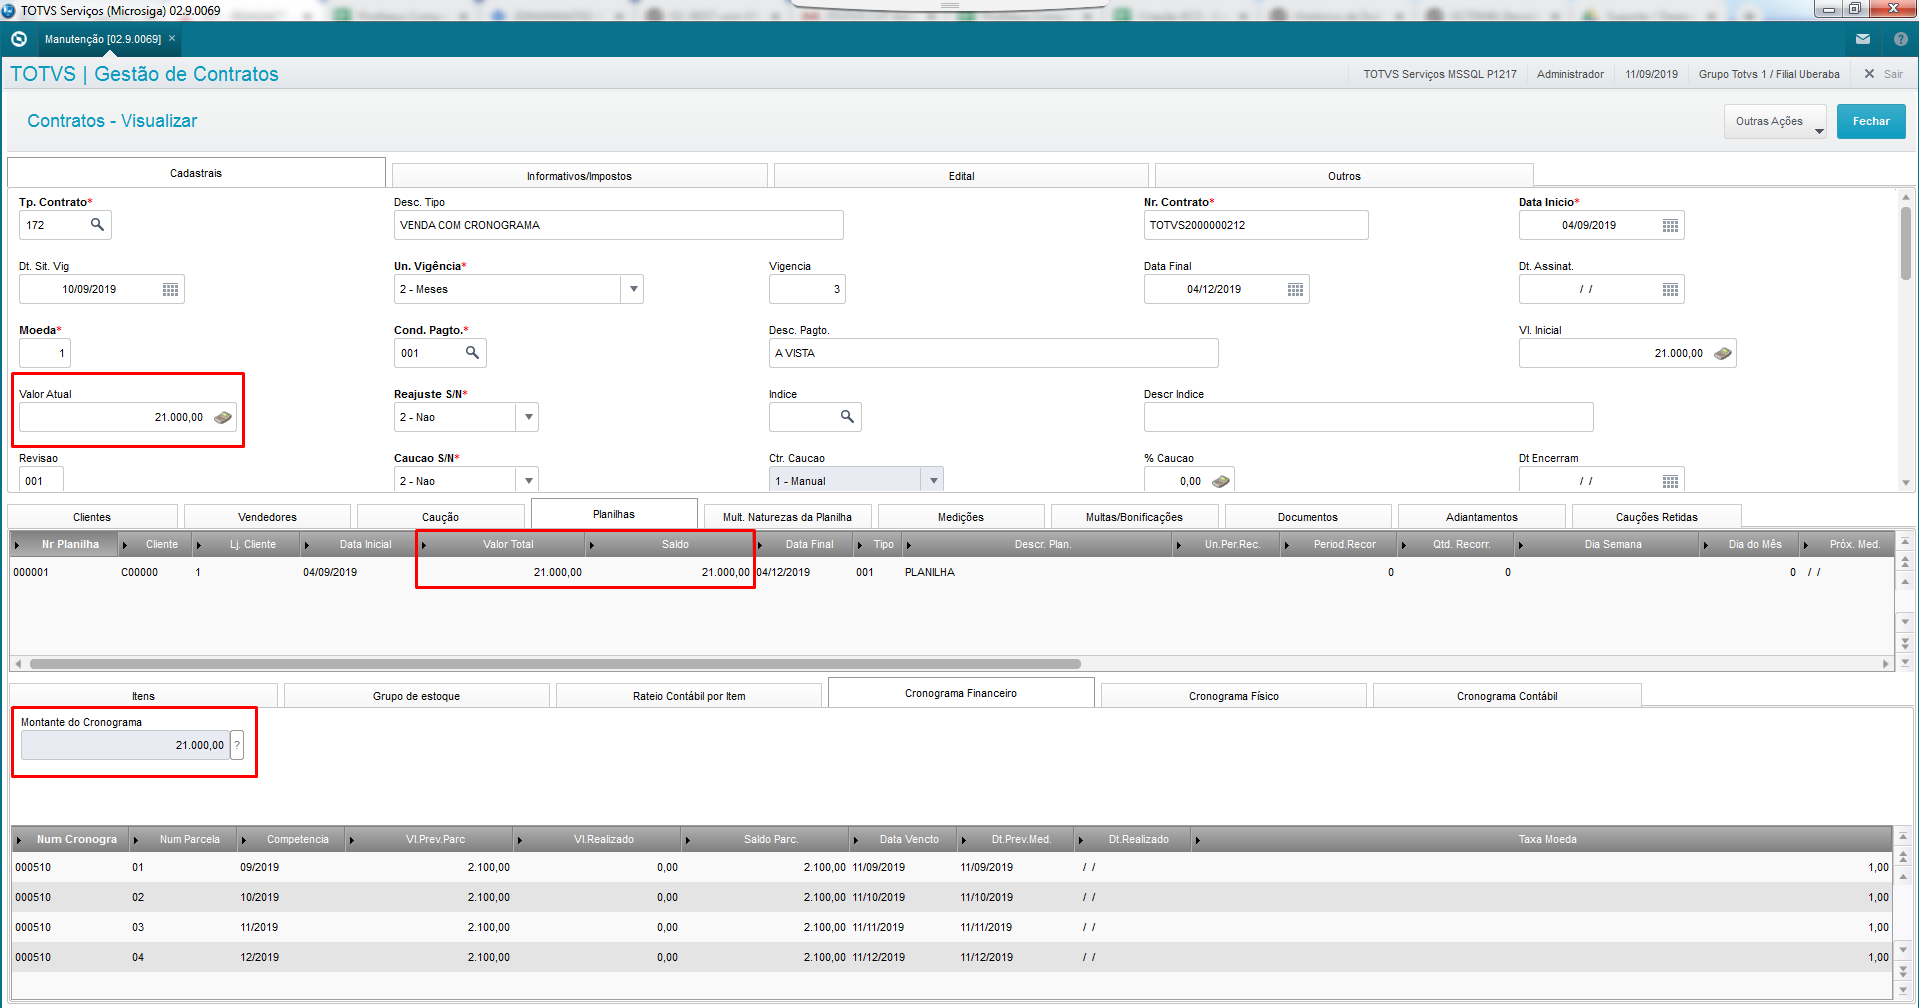Image resolution: width=1919 pixels, height=1008 pixels.
Task: Select planilha row 000001
Action: pos(950,572)
